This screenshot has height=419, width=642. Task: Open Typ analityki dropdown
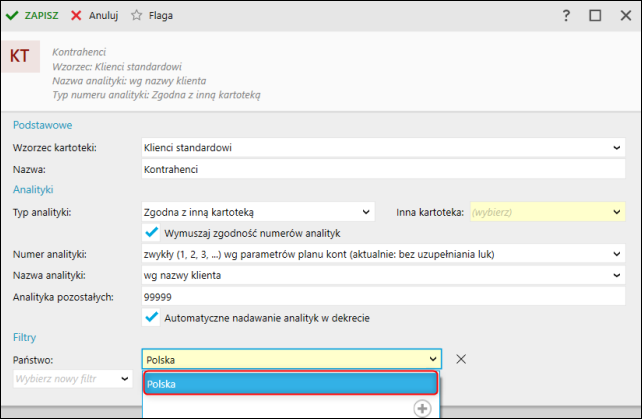pyautogui.click(x=367, y=212)
